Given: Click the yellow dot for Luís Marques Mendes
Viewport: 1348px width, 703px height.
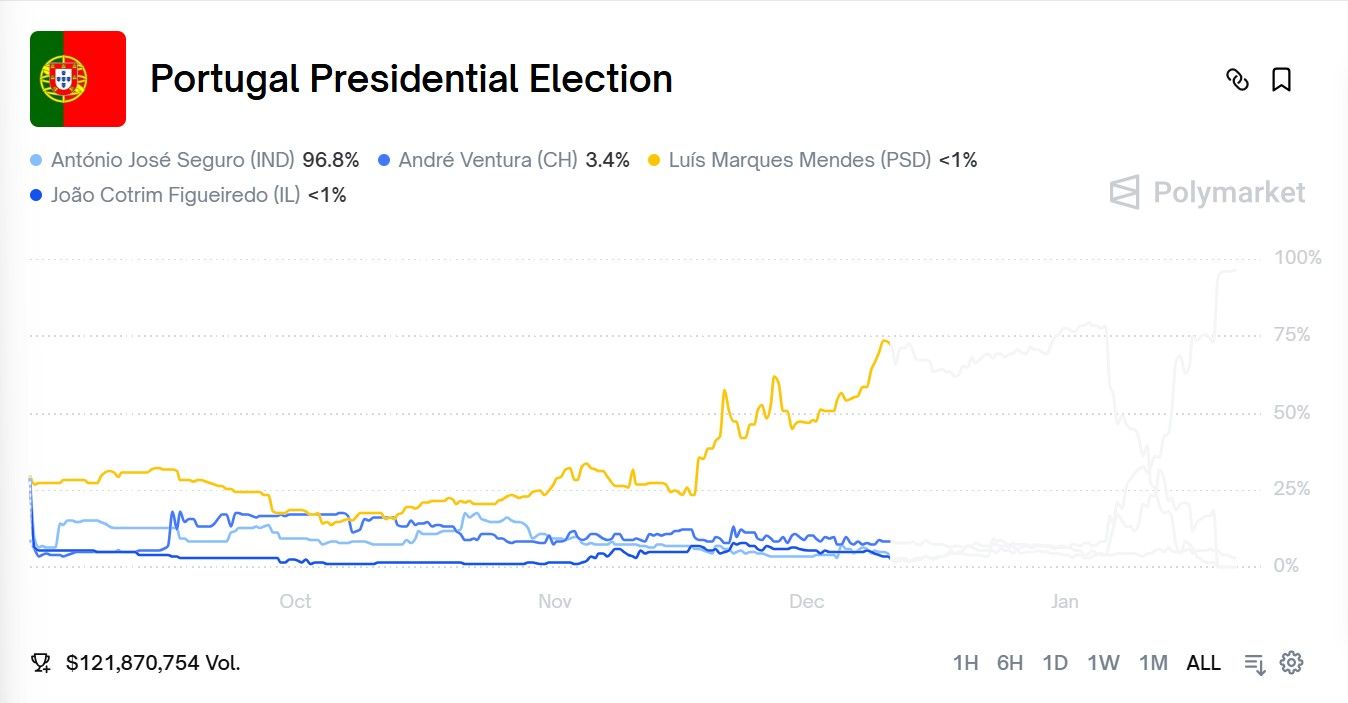Looking at the screenshot, I should 655,160.
